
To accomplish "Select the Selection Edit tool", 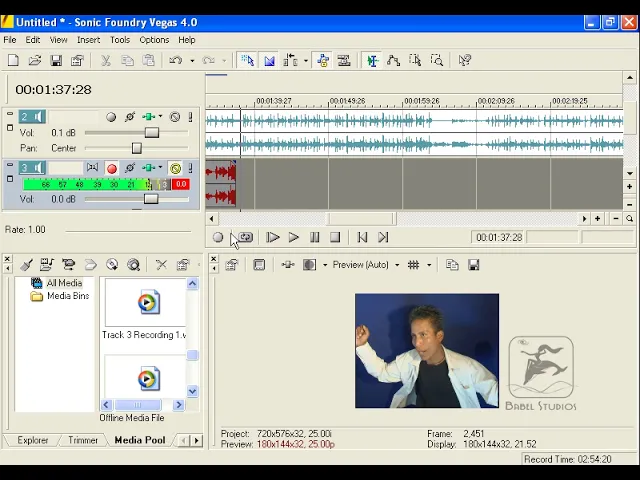I will (x=415, y=60).
